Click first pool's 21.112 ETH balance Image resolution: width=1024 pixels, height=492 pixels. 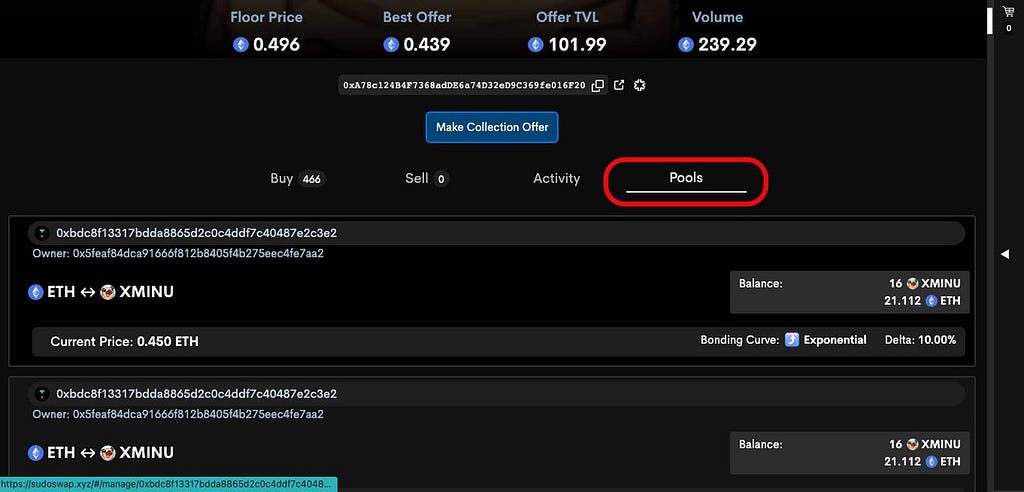pos(922,301)
